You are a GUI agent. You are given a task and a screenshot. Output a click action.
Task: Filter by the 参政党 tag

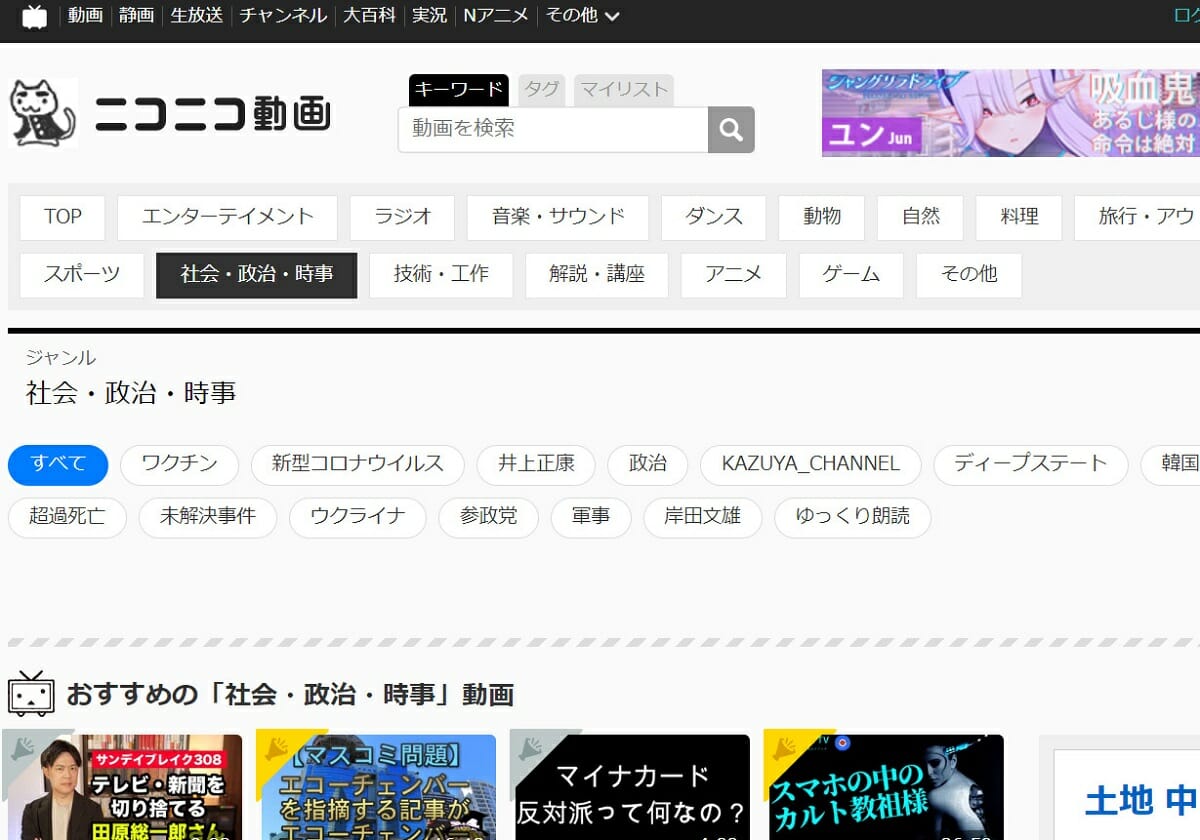coord(489,518)
